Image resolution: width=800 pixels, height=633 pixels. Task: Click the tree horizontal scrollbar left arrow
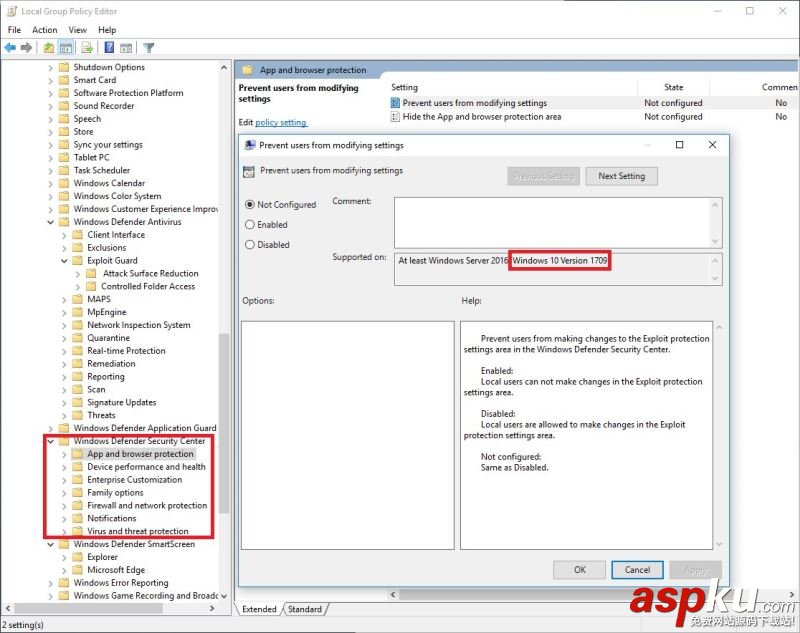pyautogui.click(x=8, y=609)
